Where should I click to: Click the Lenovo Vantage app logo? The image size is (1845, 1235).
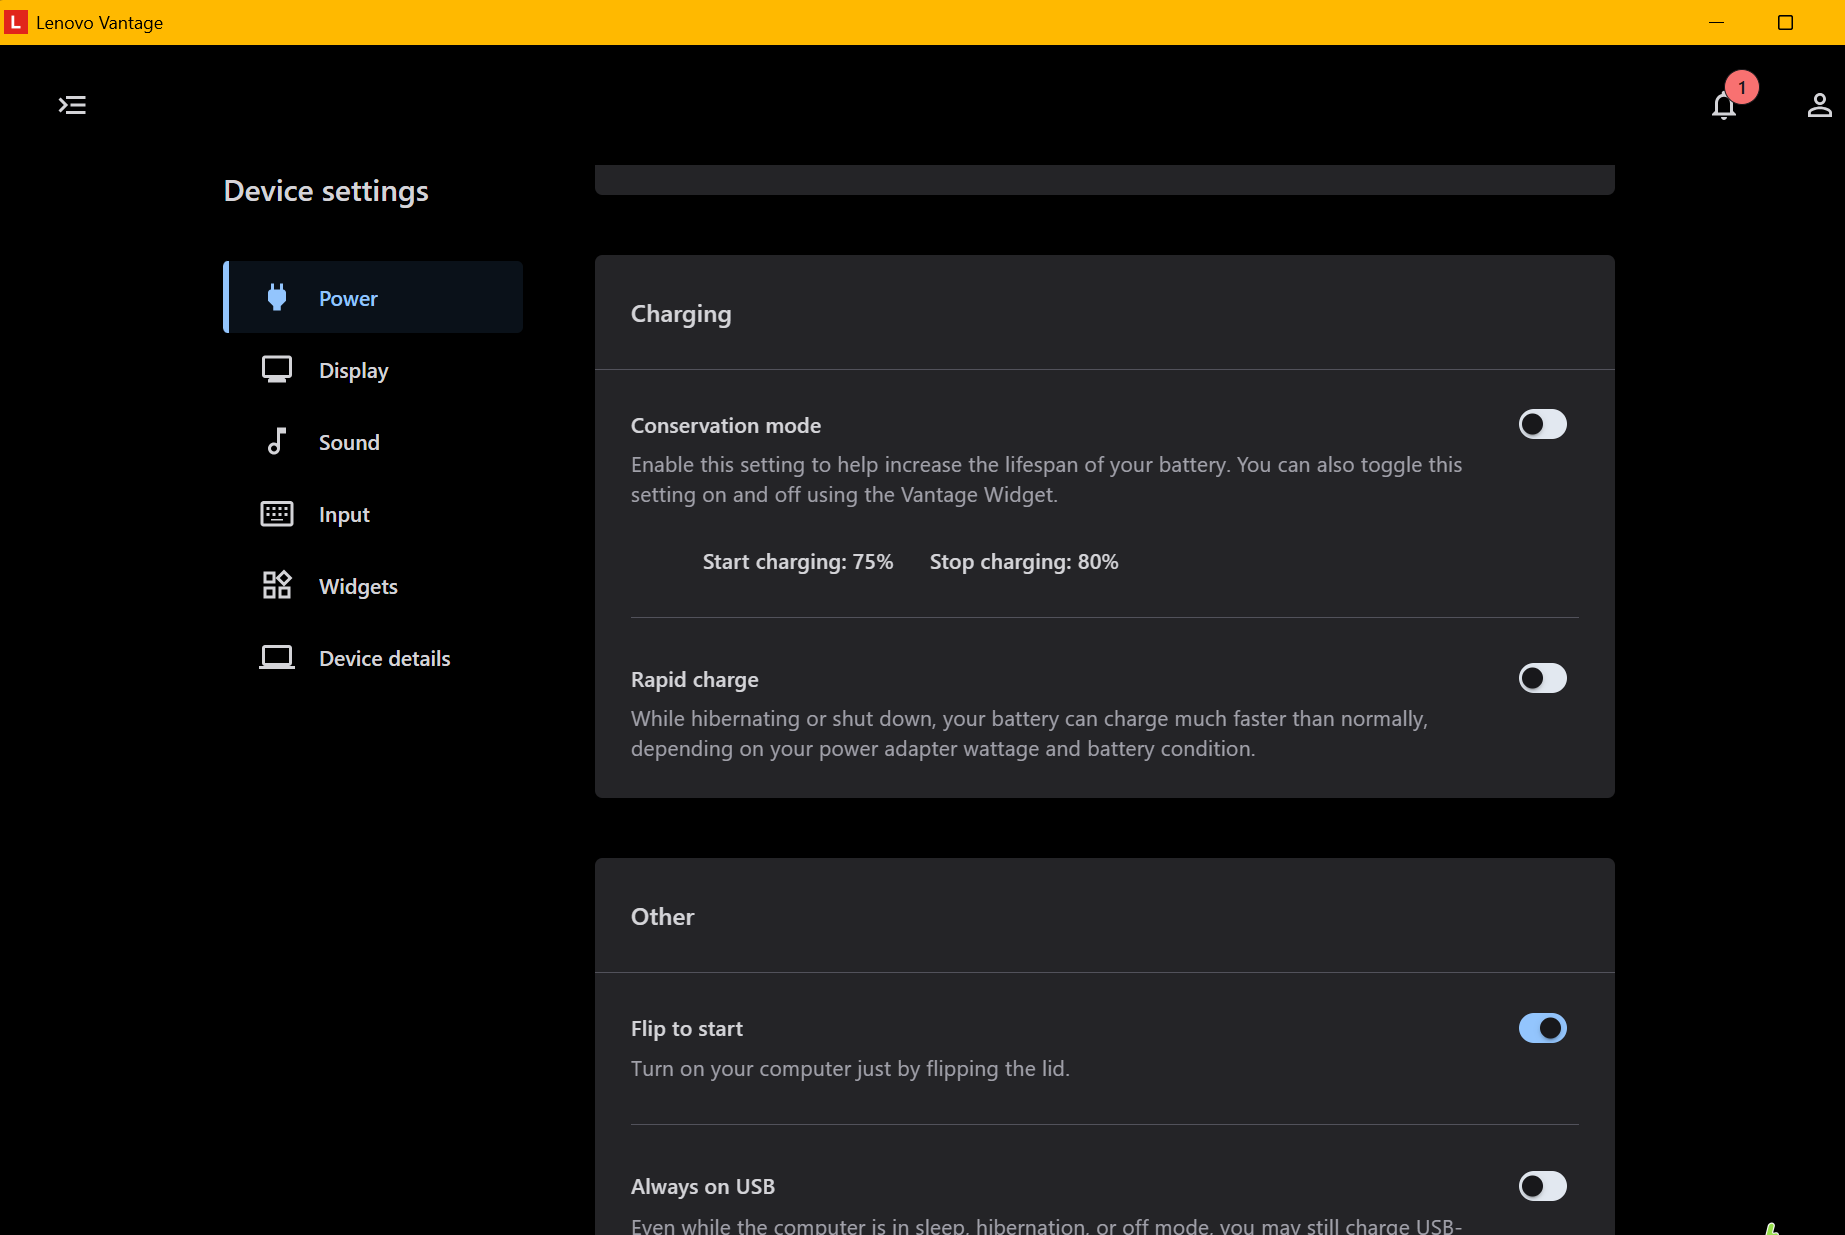[x=15, y=22]
